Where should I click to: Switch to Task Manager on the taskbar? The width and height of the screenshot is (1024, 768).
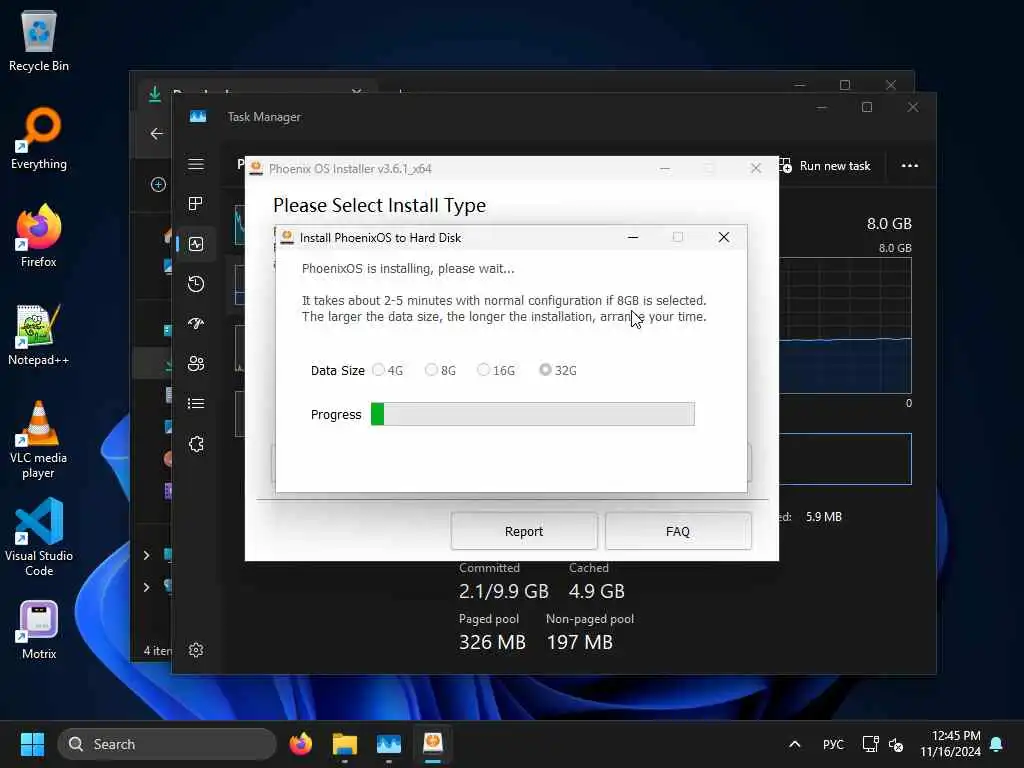pos(389,744)
